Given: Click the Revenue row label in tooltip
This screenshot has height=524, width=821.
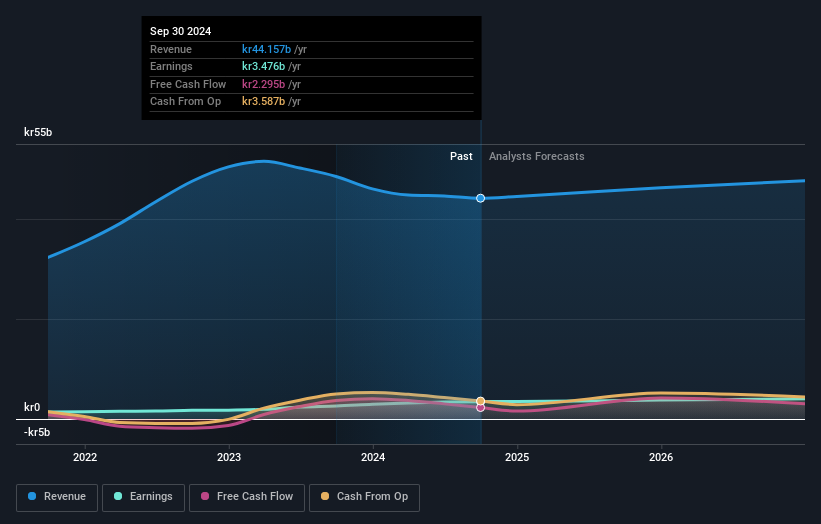Looking at the screenshot, I should pos(171,49).
